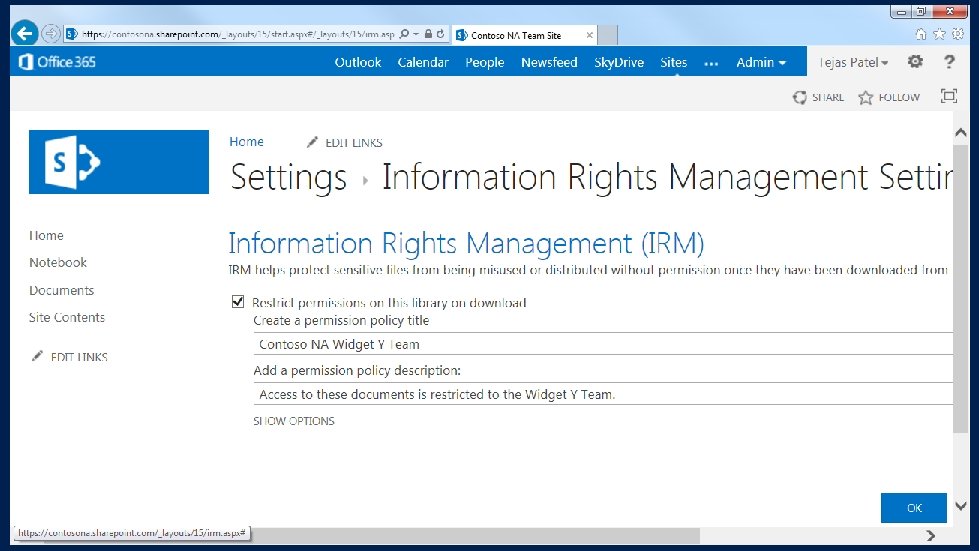Click pencil icon beside sidebar Edit Links

click(37, 356)
